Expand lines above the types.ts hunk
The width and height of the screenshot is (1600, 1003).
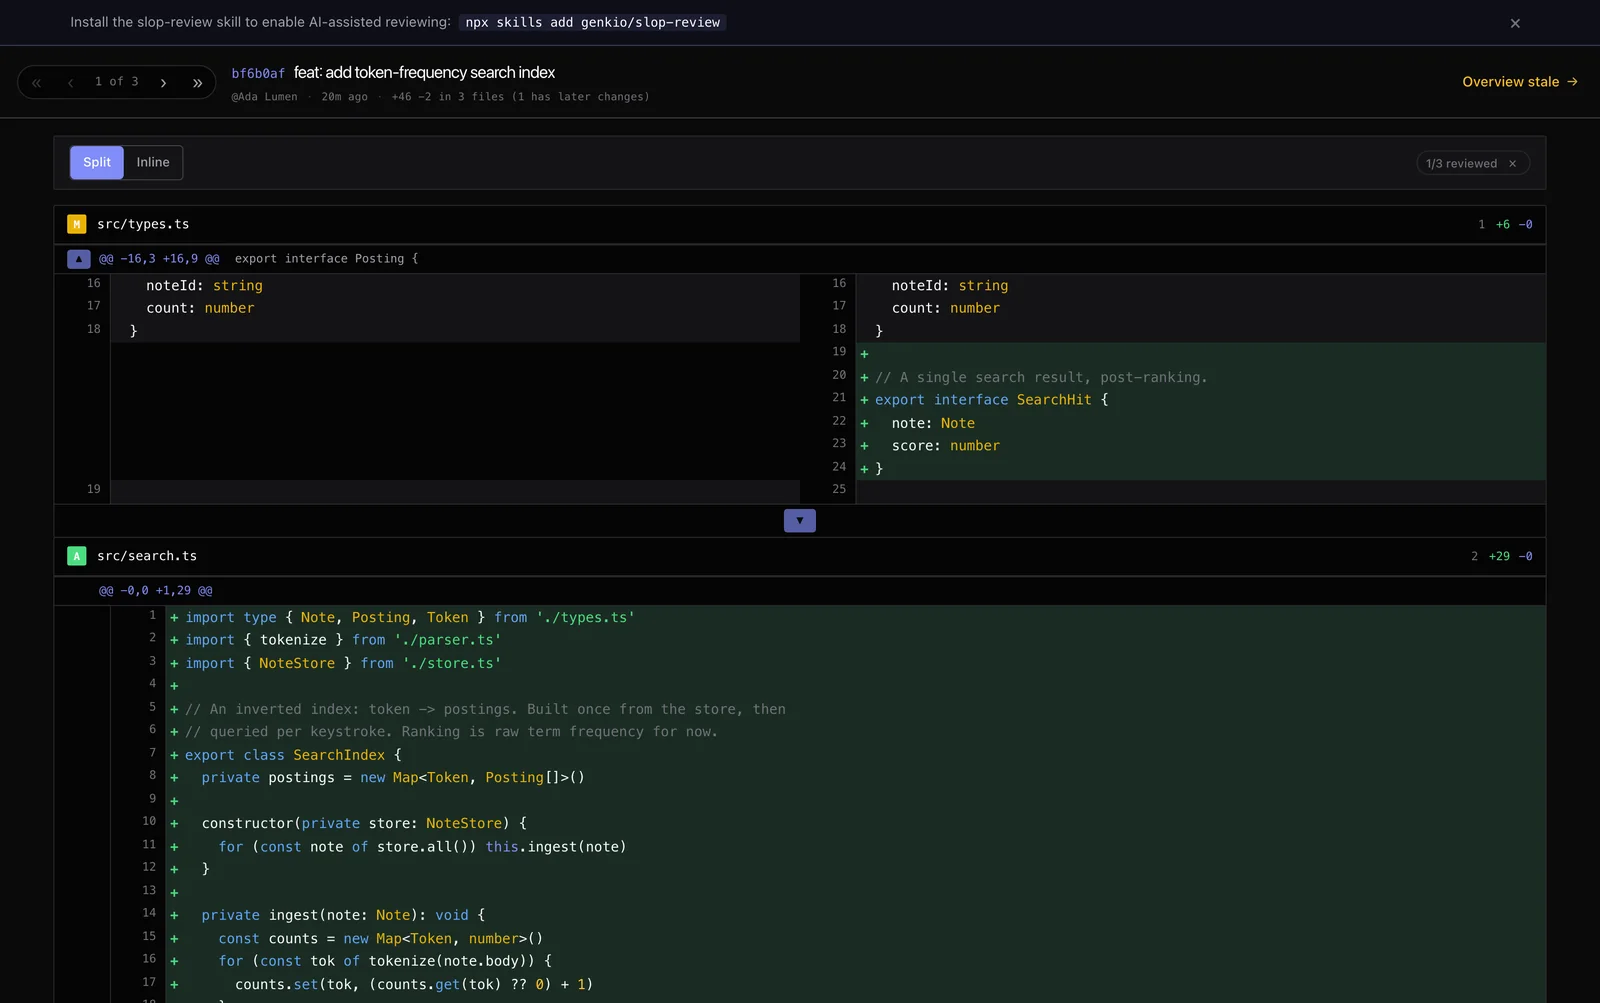coord(79,259)
